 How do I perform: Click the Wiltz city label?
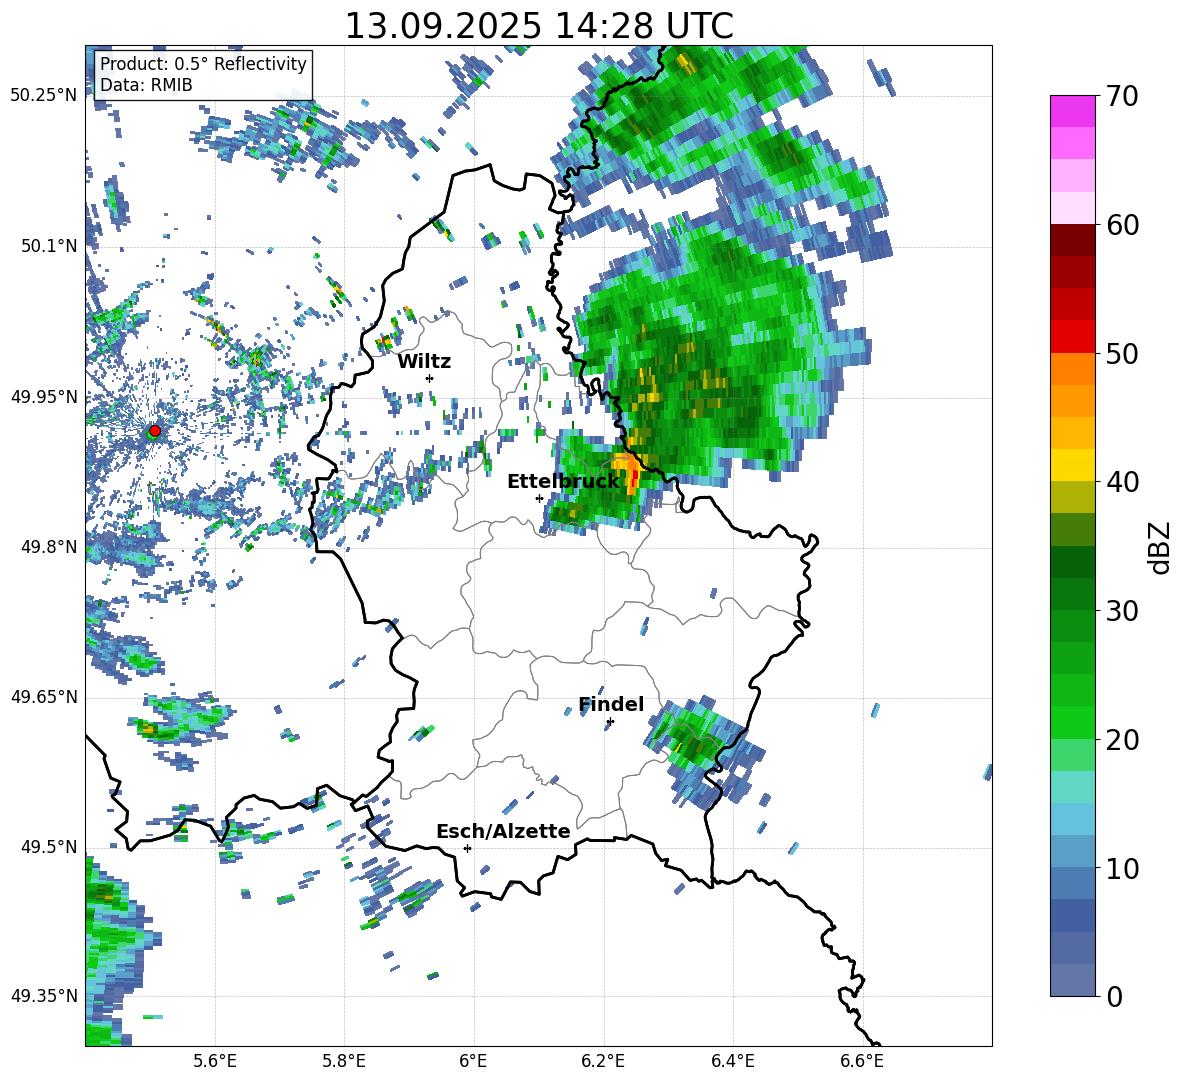[424, 362]
